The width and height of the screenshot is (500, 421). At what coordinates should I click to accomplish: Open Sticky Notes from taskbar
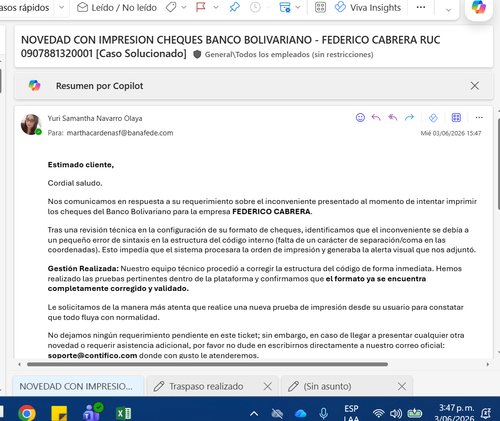pos(59,413)
